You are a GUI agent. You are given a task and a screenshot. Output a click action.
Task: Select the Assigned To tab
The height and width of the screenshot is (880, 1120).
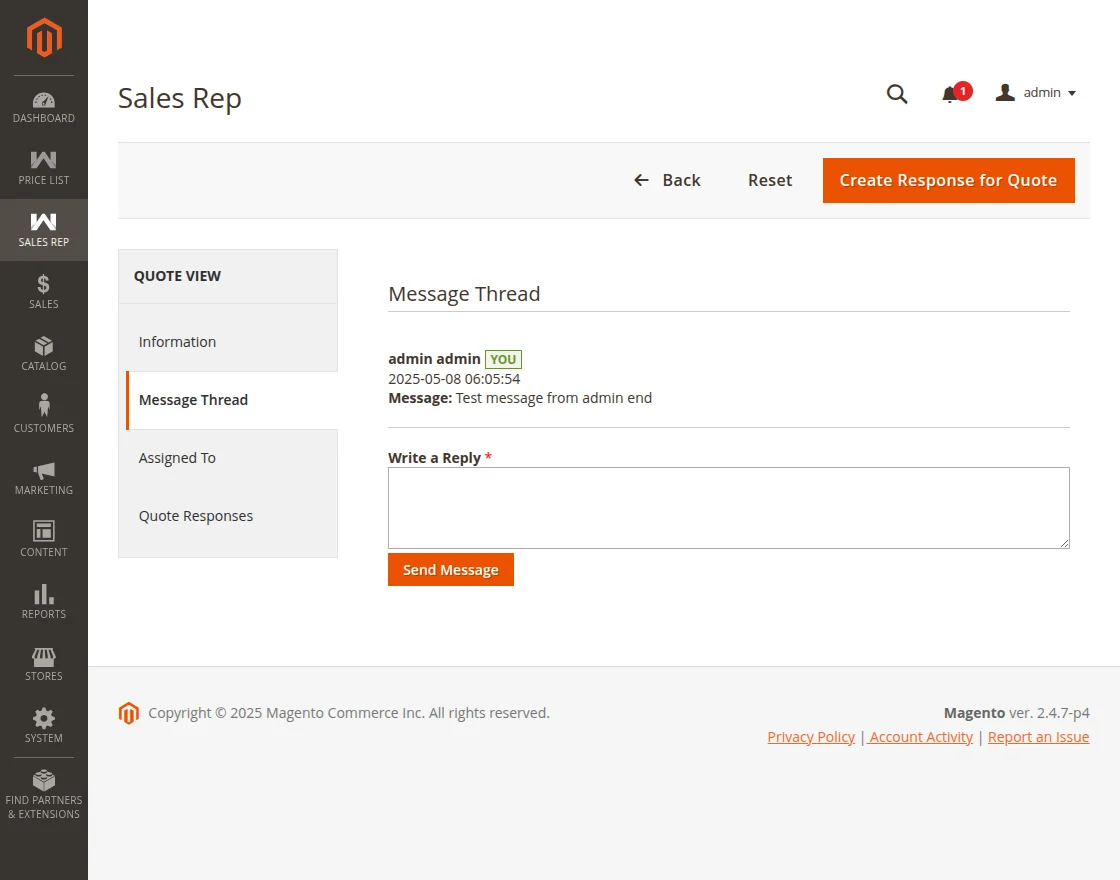pyautogui.click(x=177, y=458)
